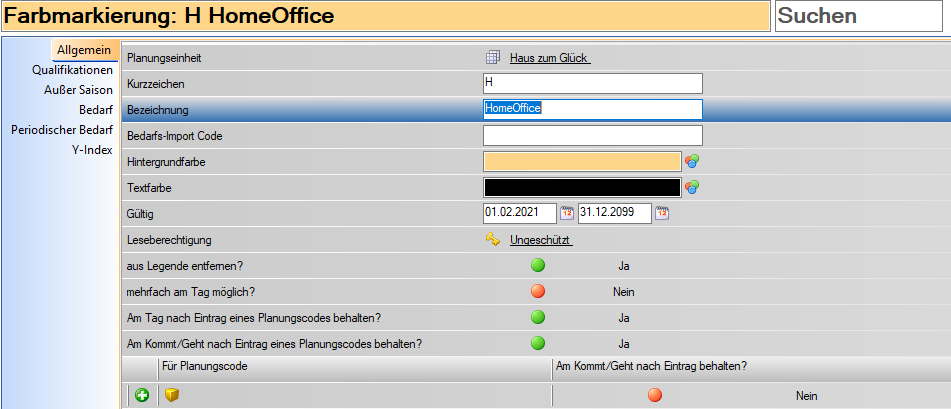The image size is (951, 409).
Task: Open 'Haus zum Glück' link
Action: [550, 58]
